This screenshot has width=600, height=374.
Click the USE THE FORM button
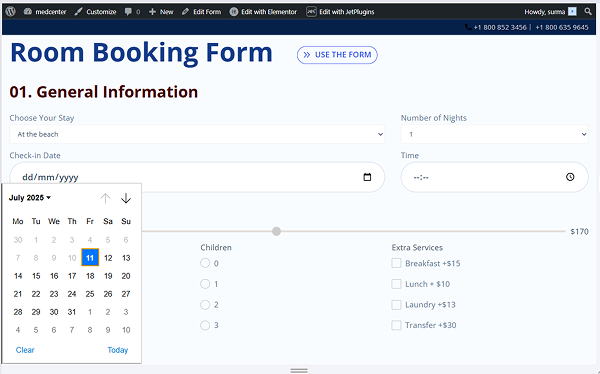[x=337, y=55]
